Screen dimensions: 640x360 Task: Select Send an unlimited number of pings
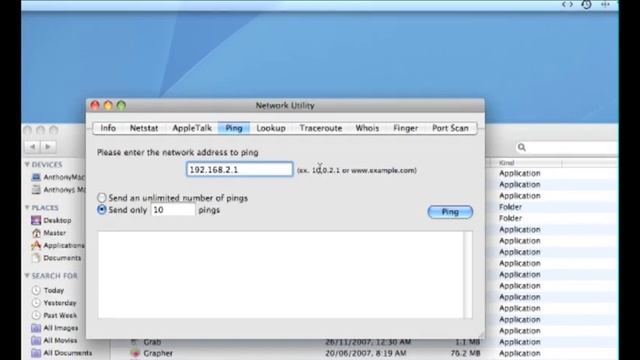coord(102,198)
